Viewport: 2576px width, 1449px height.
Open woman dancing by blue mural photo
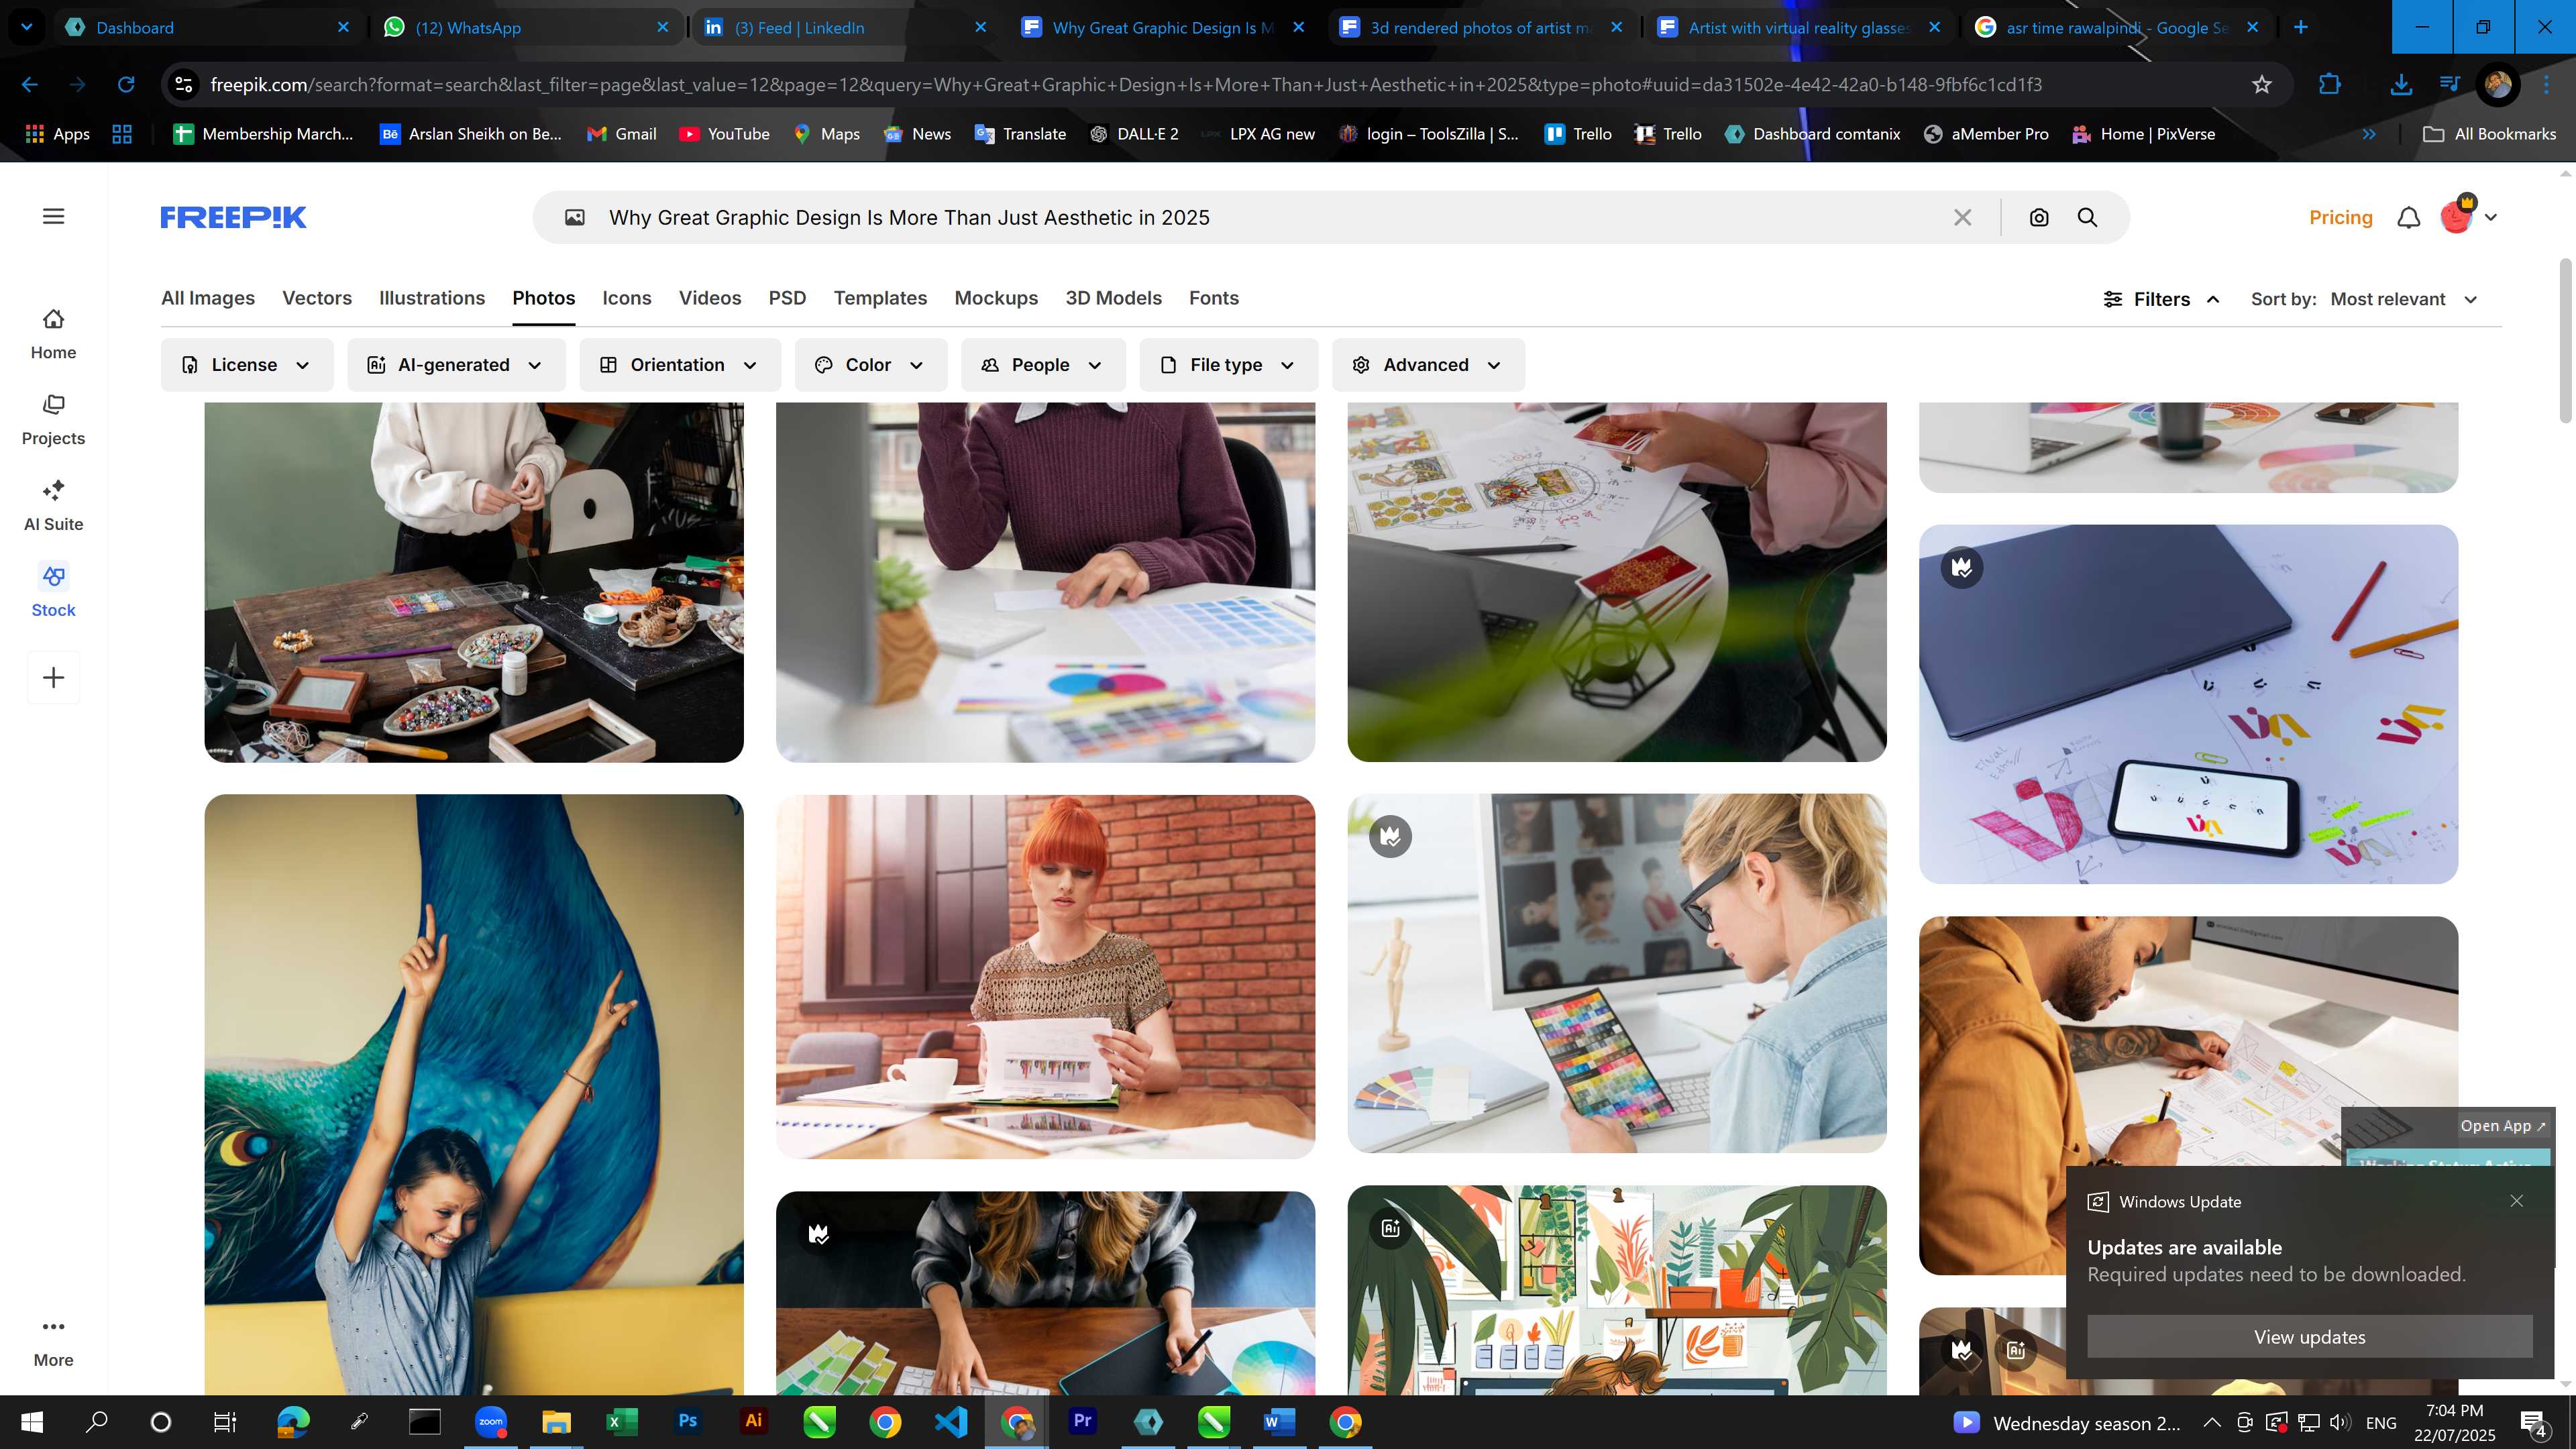coord(474,1095)
